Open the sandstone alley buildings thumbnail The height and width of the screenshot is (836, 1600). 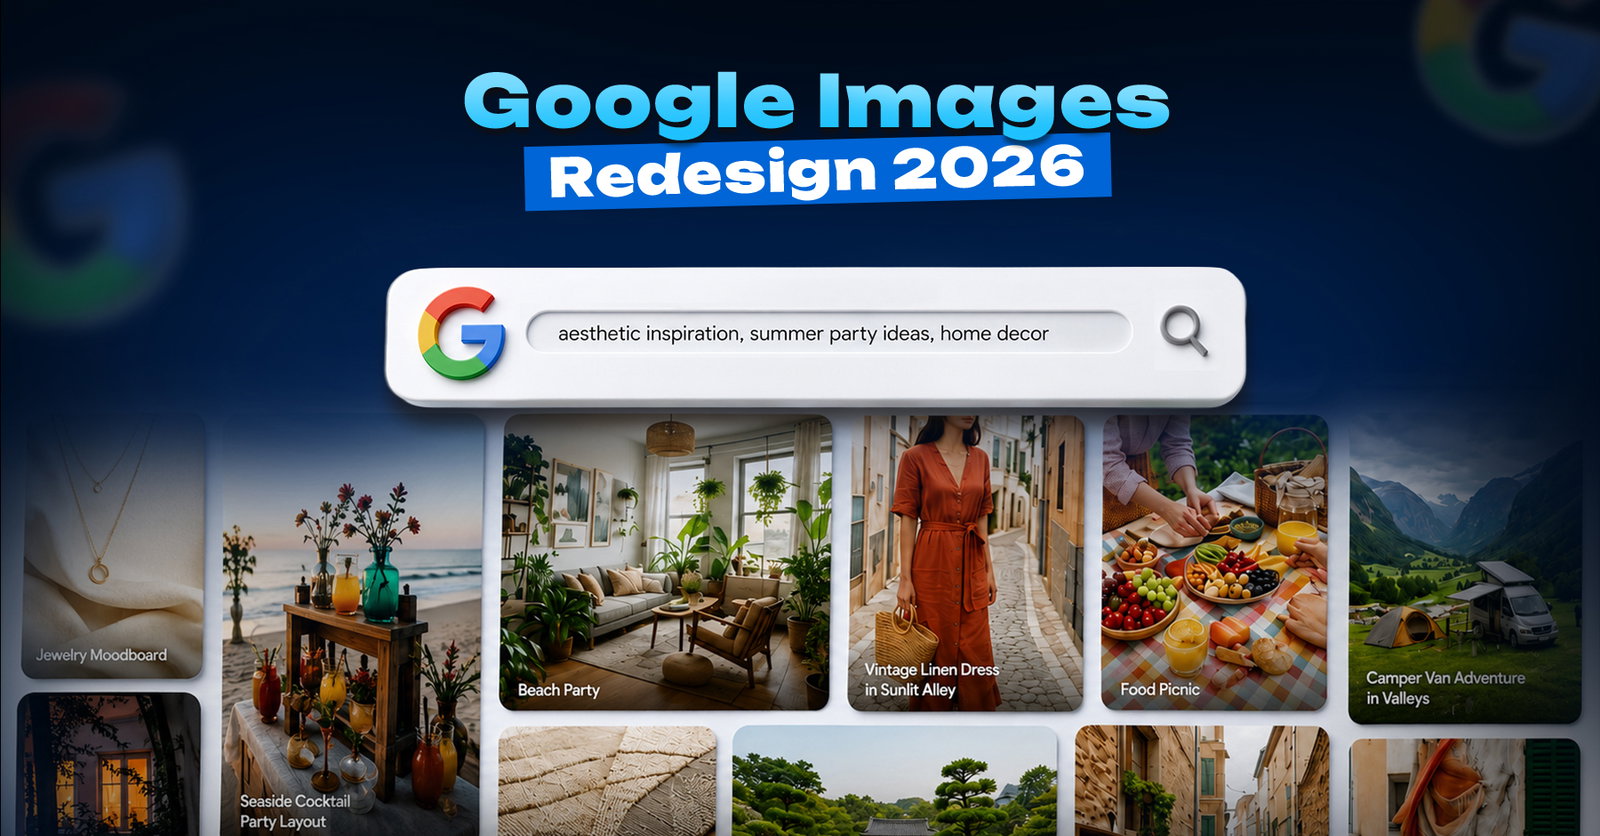[x=1202, y=781]
